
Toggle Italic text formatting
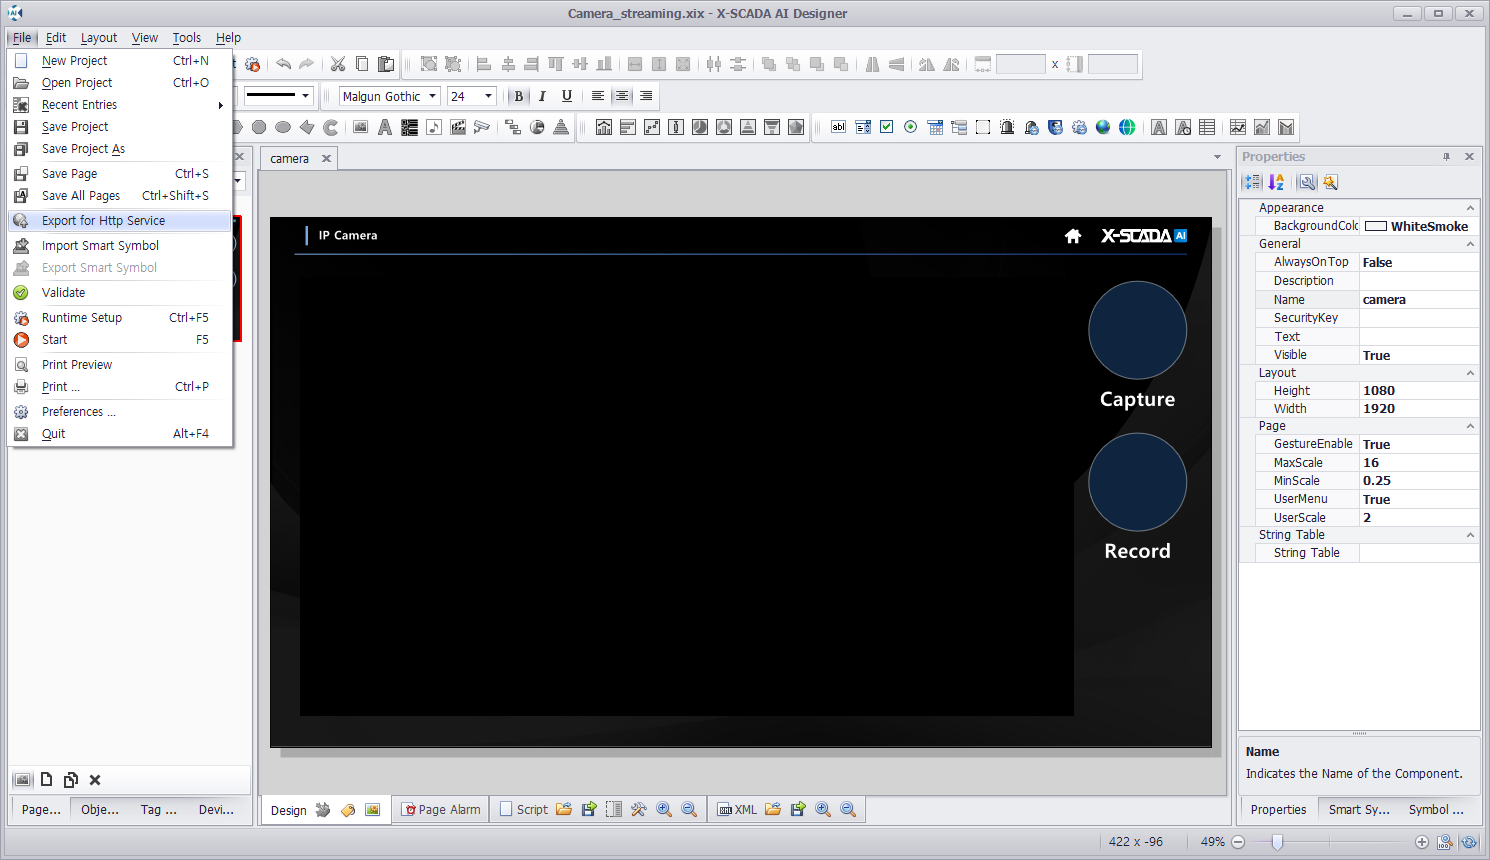(542, 96)
